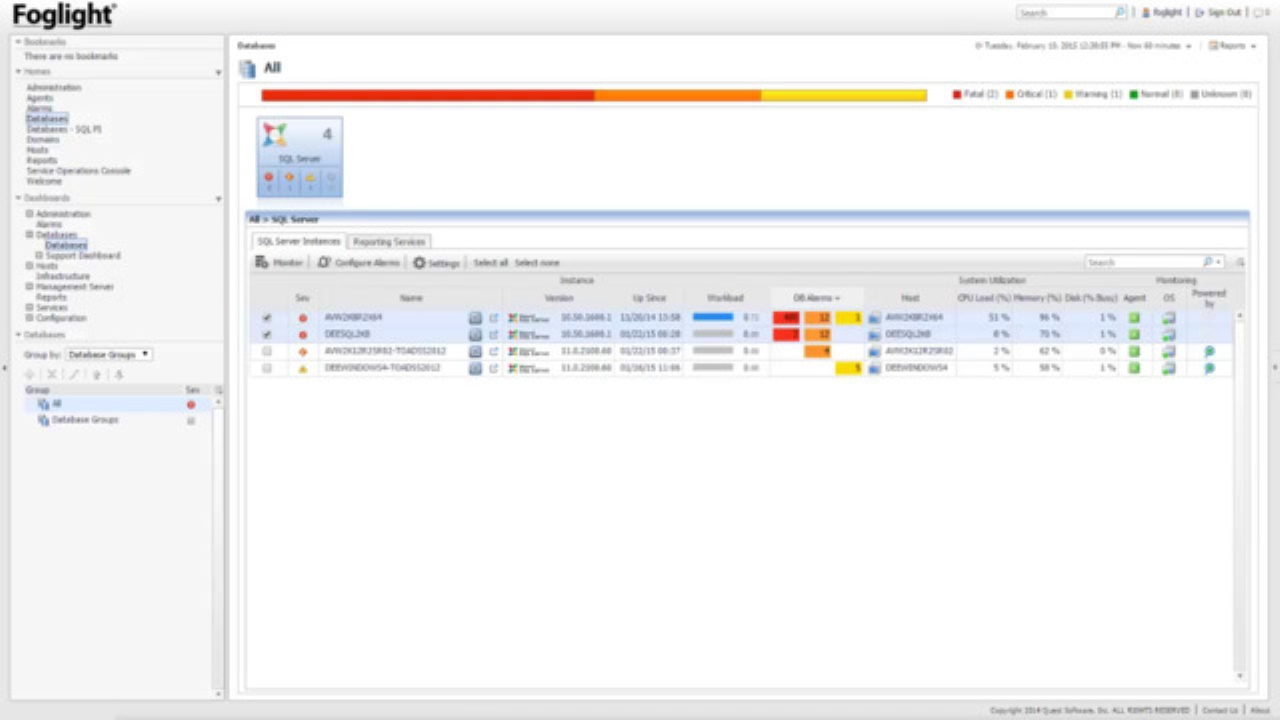Click Powered by icon for DEEWINDOWS4-TOADSS2012
Screen dimensions: 1280x720
click(1208, 368)
